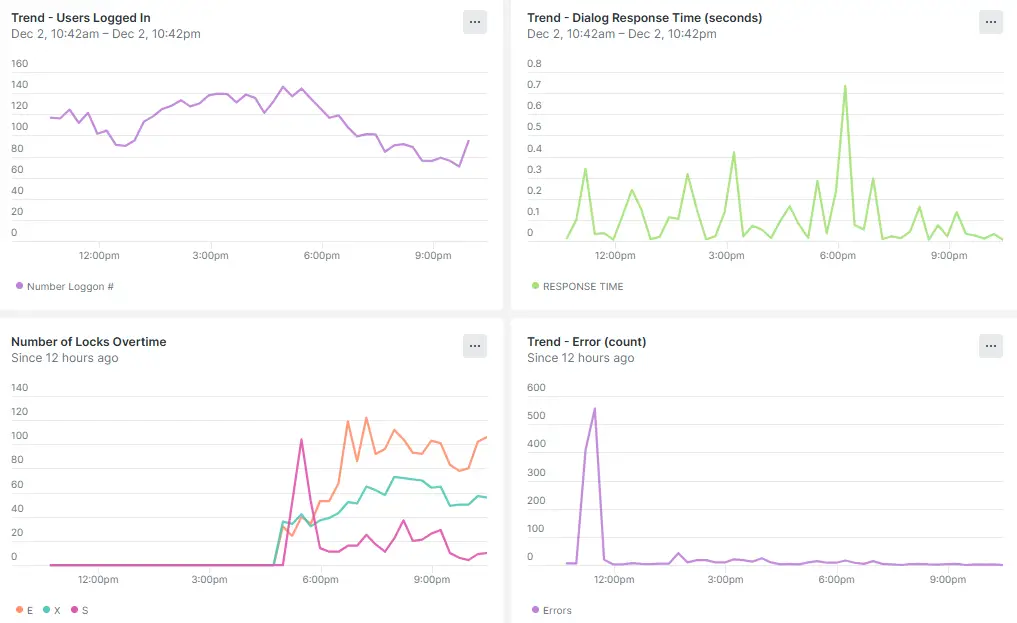Click the 600 y-axis label on Error chart
The width and height of the screenshot is (1017, 623).
click(536, 388)
